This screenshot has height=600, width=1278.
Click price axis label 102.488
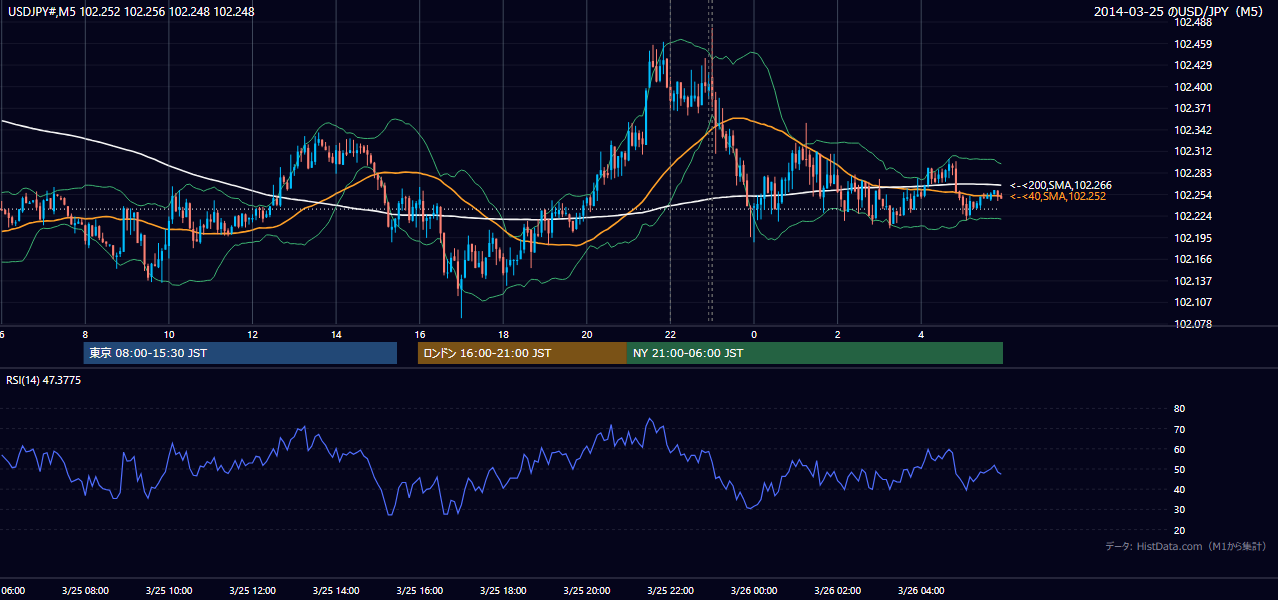[x=1194, y=22]
